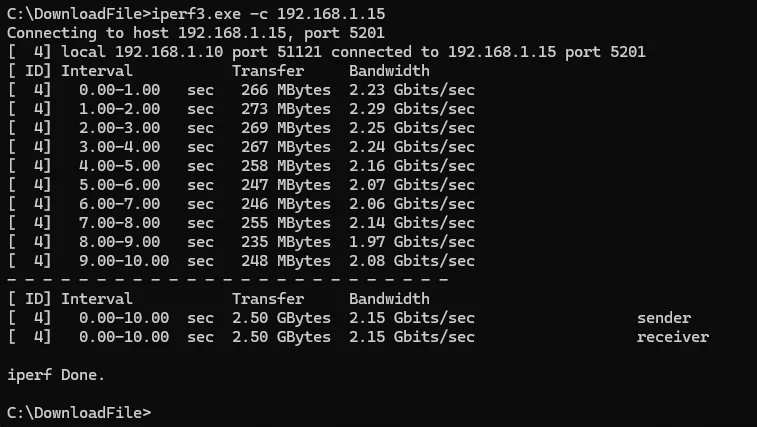Click the sender row's 2.50 GBytes value
Screen dimensions: 757x427
(281, 318)
